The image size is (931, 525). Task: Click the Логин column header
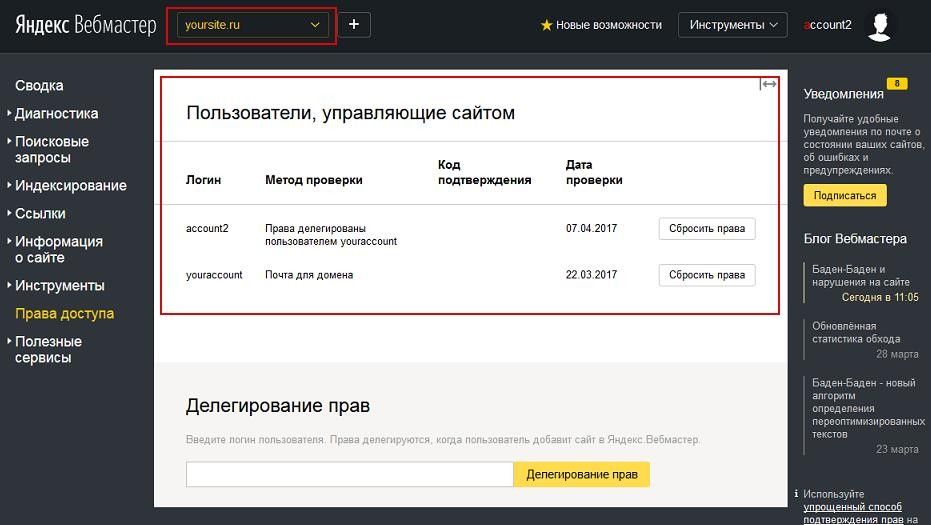[x=204, y=180]
